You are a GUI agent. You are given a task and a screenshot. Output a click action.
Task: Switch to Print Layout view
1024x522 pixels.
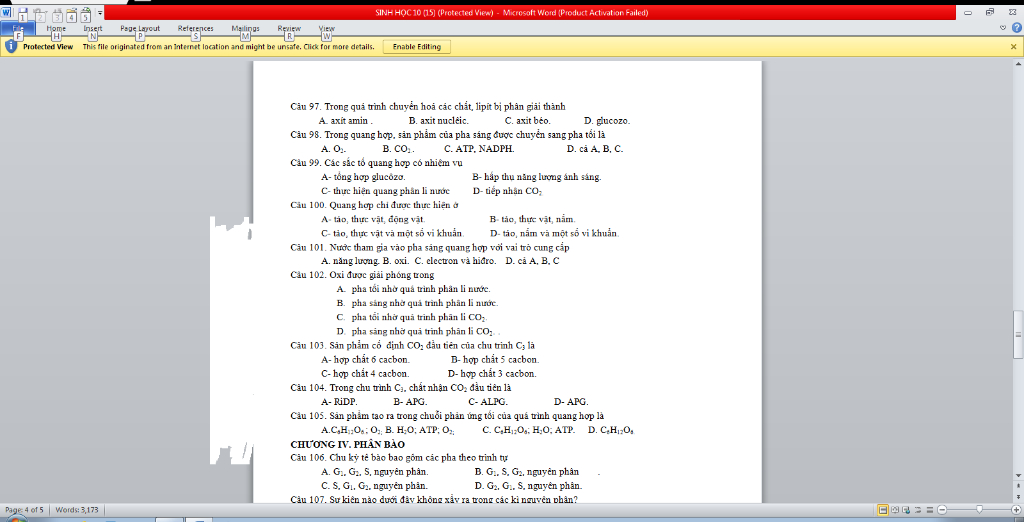pos(883,510)
